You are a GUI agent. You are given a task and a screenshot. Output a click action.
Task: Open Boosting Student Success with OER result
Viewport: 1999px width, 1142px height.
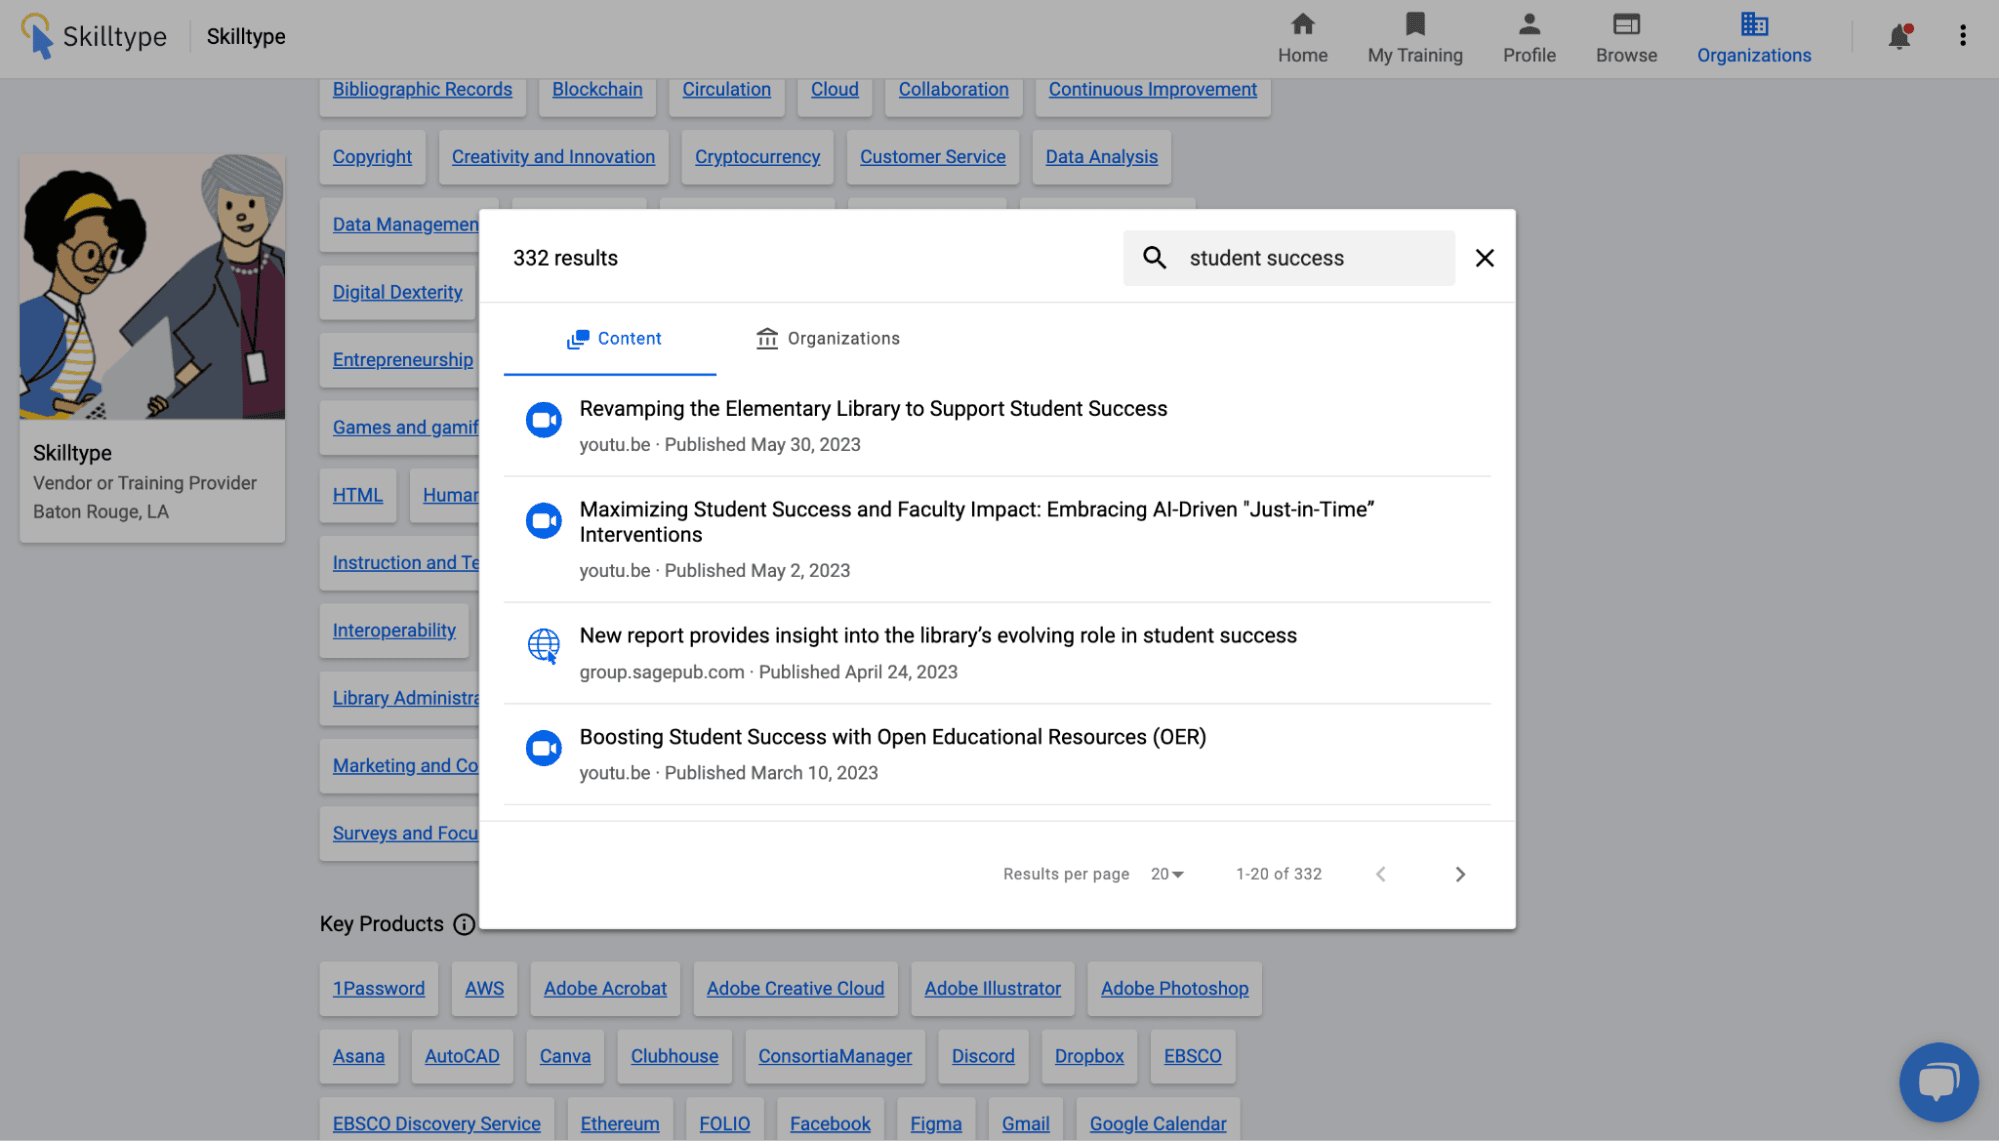pos(892,737)
